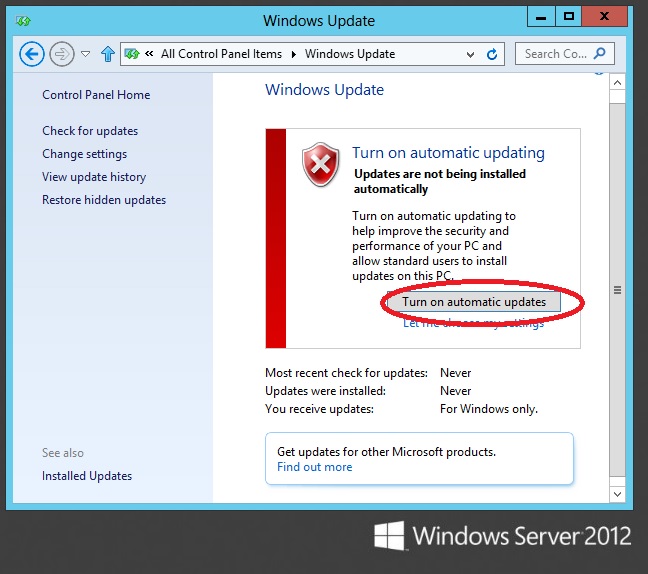The image size is (648, 574).
Task: Select 'Windows Update' breadcrumb in the address bar
Action: pyautogui.click(x=350, y=54)
